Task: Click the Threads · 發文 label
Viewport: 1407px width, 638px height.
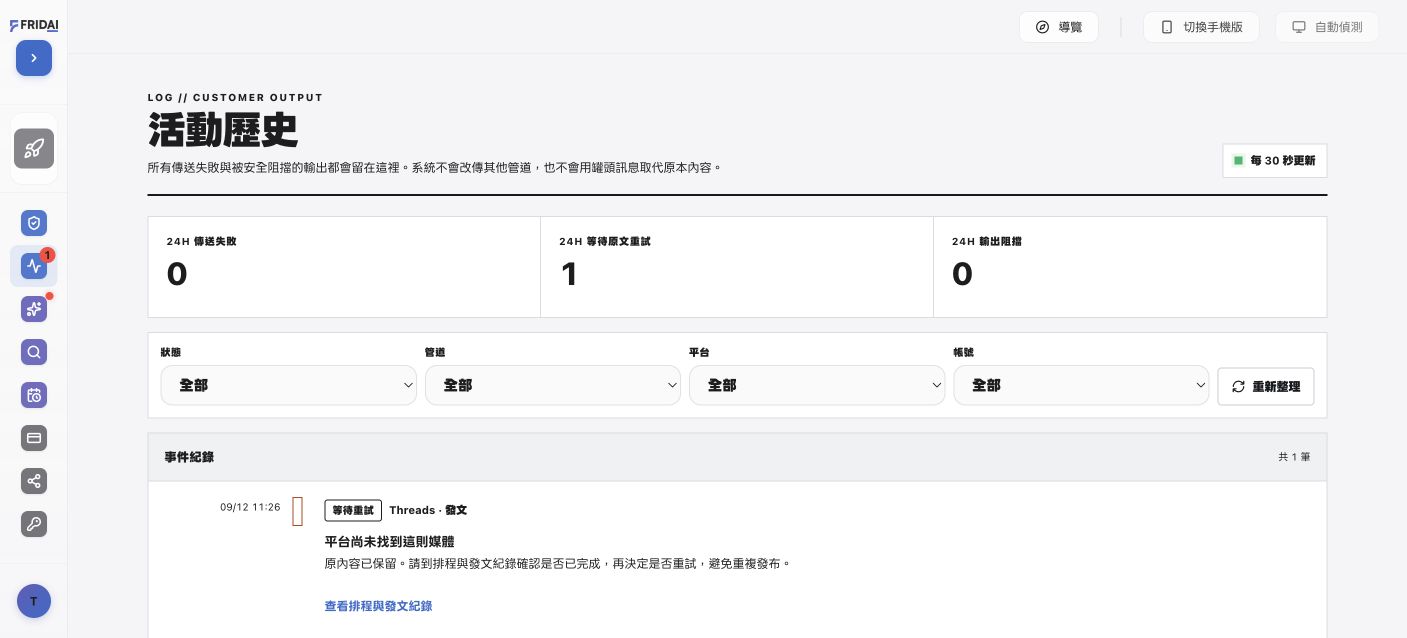Action: click(428, 510)
